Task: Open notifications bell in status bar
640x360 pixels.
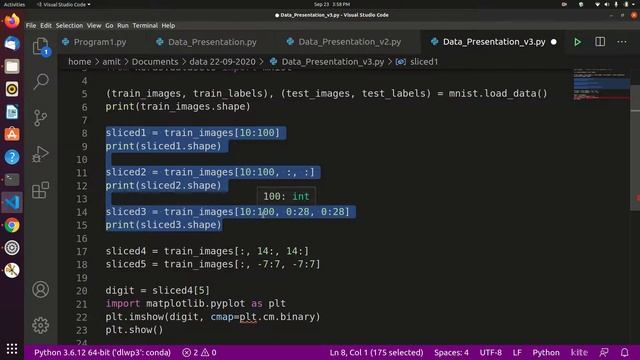Action: pyautogui.click(x=624, y=353)
